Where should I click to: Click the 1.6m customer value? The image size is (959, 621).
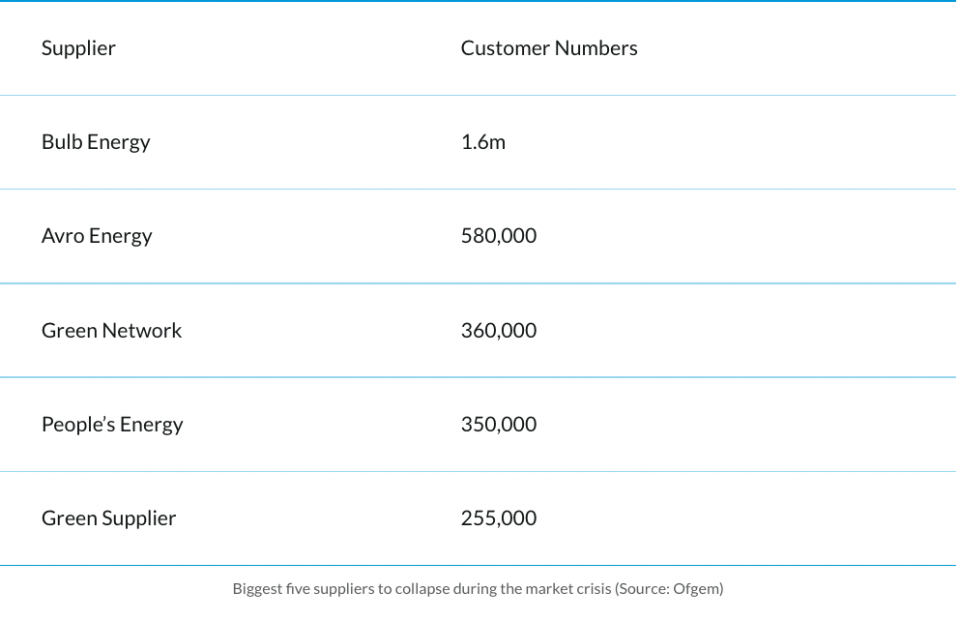point(483,142)
